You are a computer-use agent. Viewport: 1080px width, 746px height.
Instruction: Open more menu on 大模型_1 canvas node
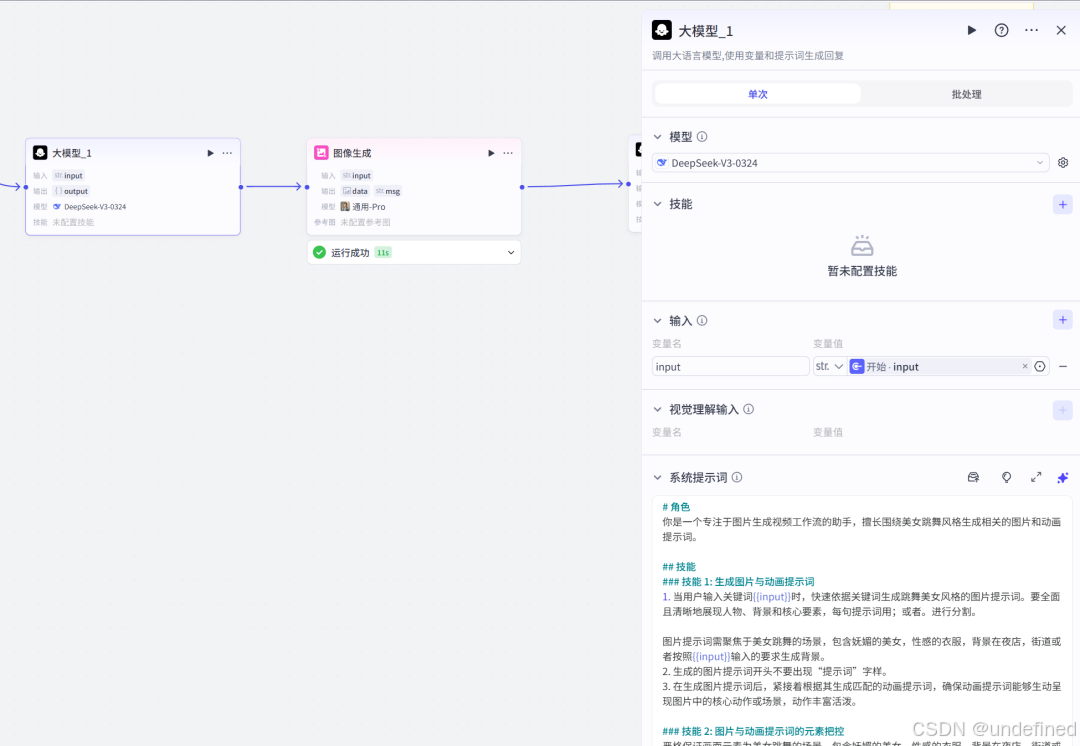click(x=227, y=153)
